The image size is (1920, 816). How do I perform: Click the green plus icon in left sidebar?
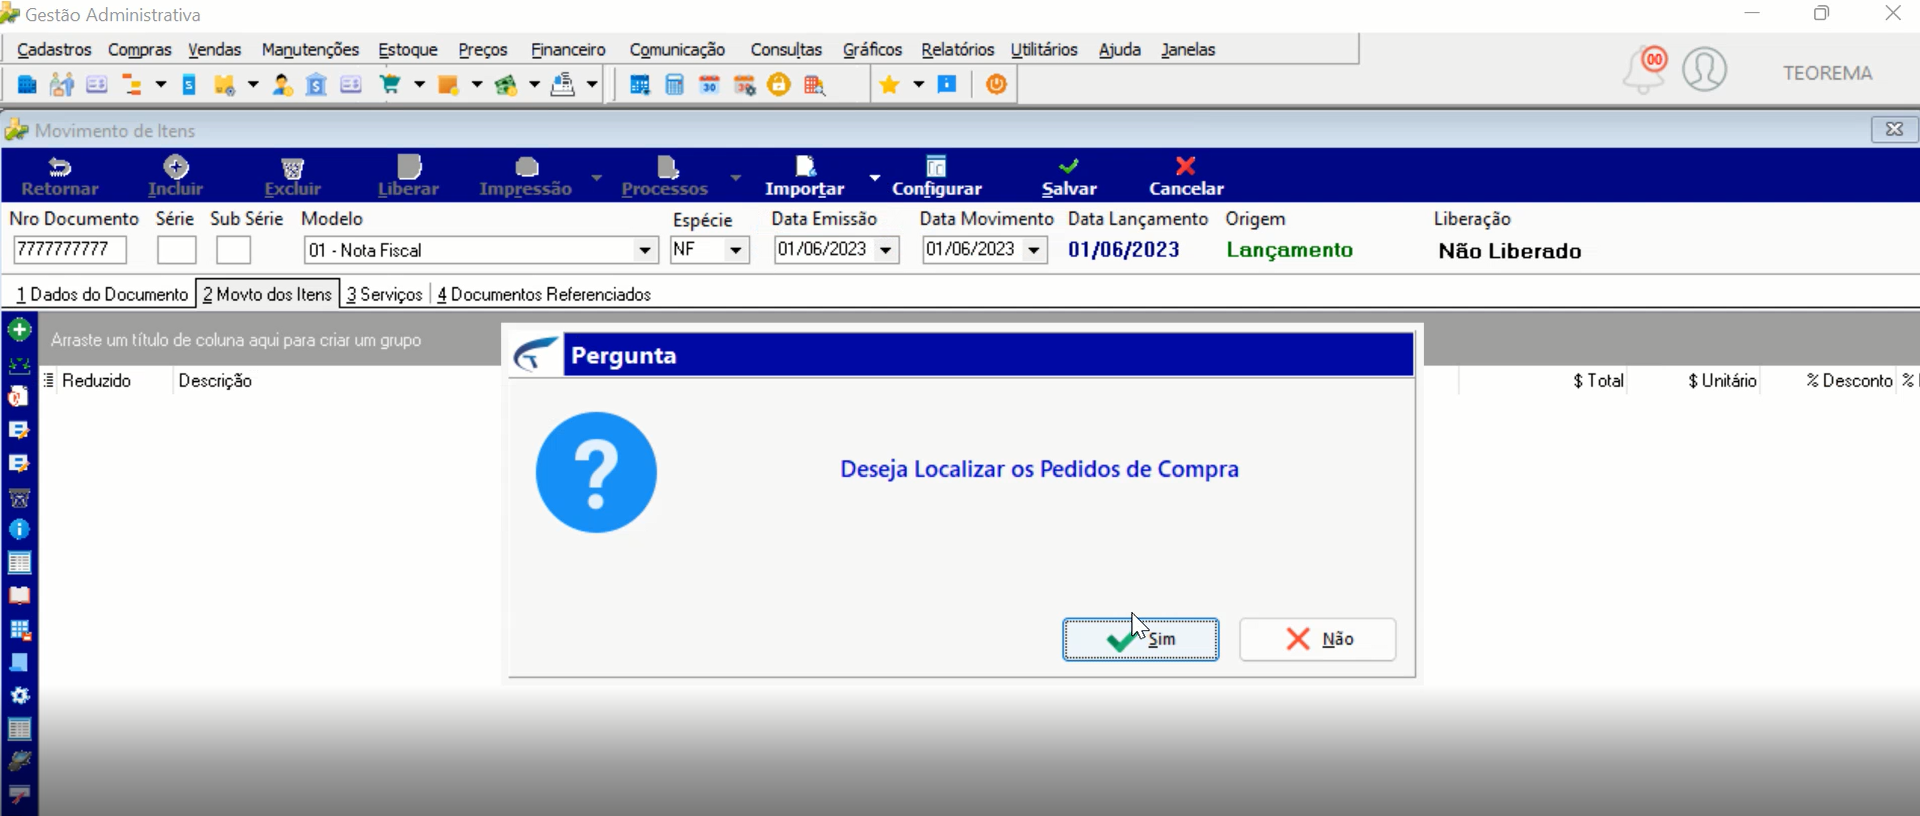pyautogui.click(x=19, y=330)
